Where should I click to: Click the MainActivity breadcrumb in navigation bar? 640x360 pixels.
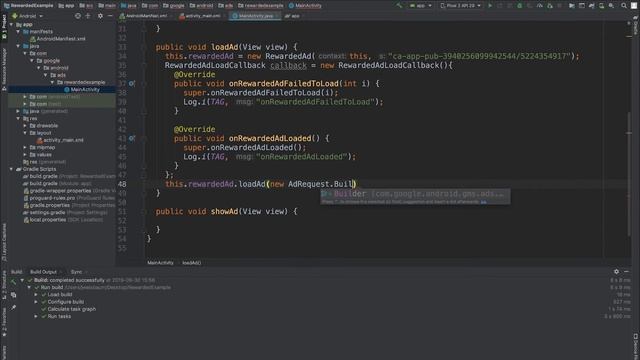coord(305,6)
